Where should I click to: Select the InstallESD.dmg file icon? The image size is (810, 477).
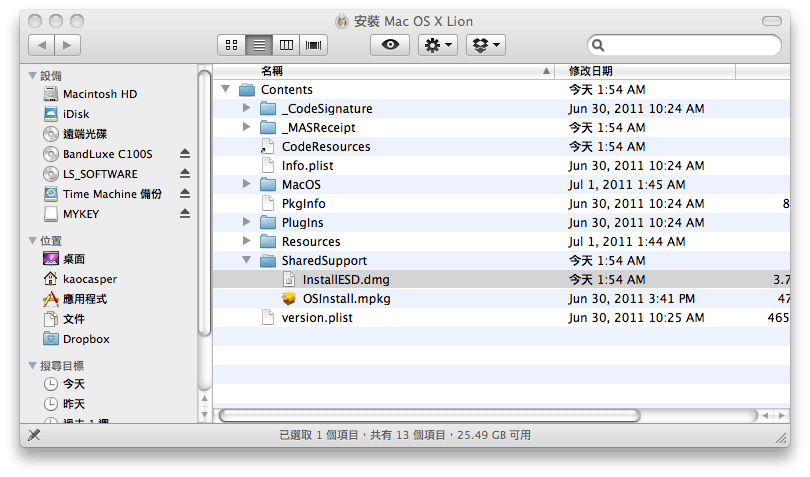289,280
